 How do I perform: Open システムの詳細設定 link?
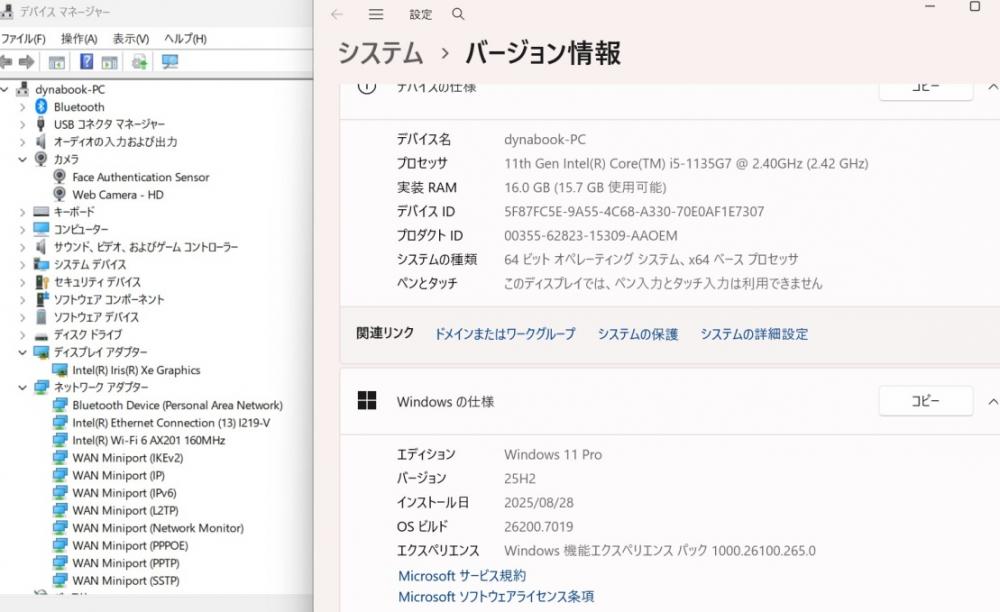pos(754,334)
